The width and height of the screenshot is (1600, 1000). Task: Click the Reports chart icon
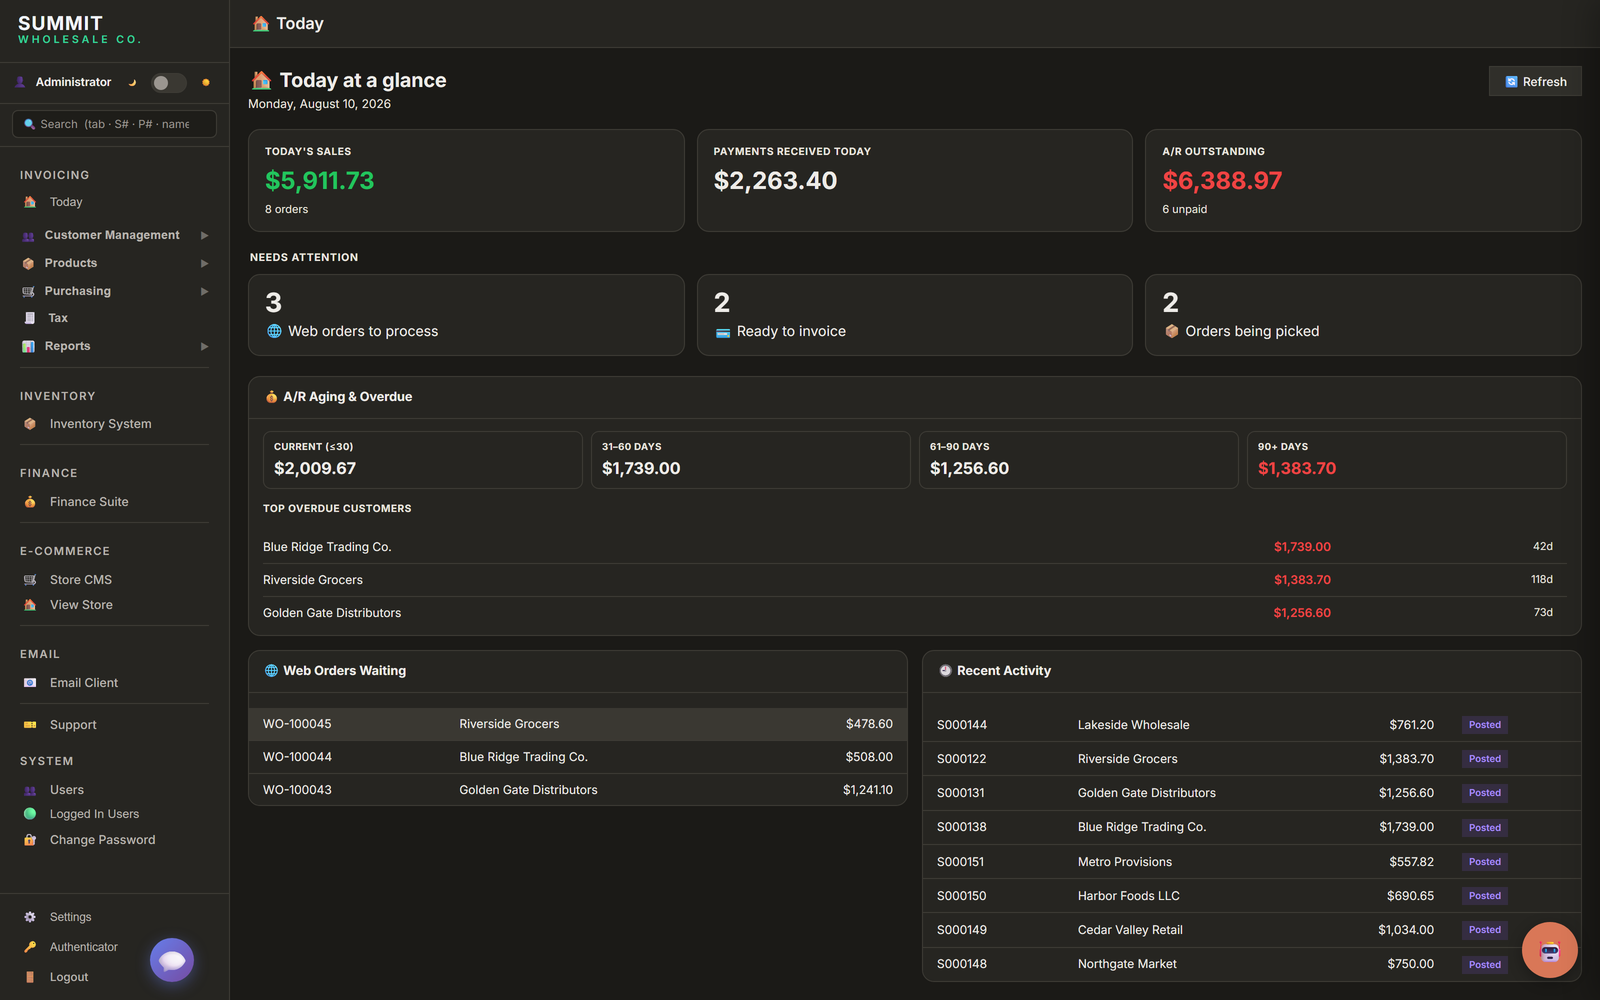[28, 347]
